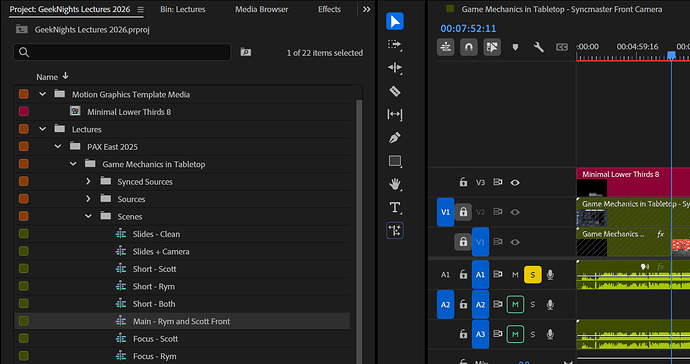The width and height of the screenshot is (690, 364).
Task: Enable voice-over record on A1
Action: pos(550,275)
